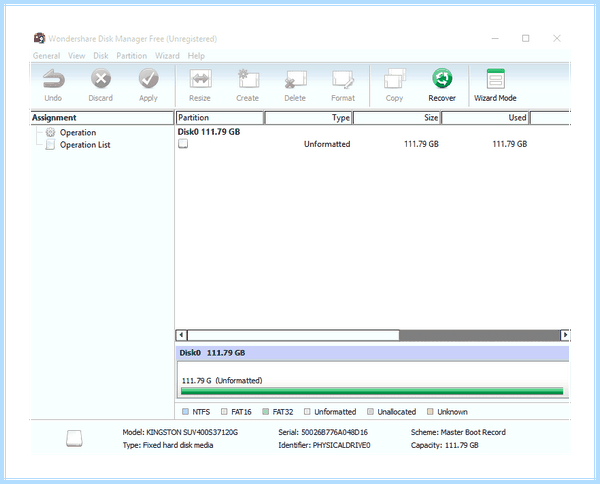Click the partition icon in Disk0 row
600x484 pixels.
[183, 144]
